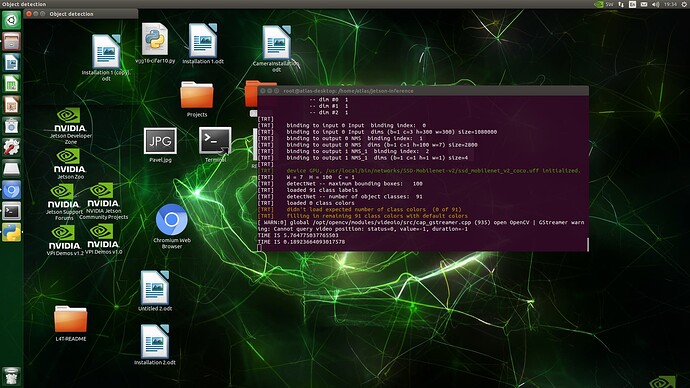Image resolution: width=690 pixels, height=388 pixels.
Task: Switch to Chromium in the launcher
Action: coord(11,190)
